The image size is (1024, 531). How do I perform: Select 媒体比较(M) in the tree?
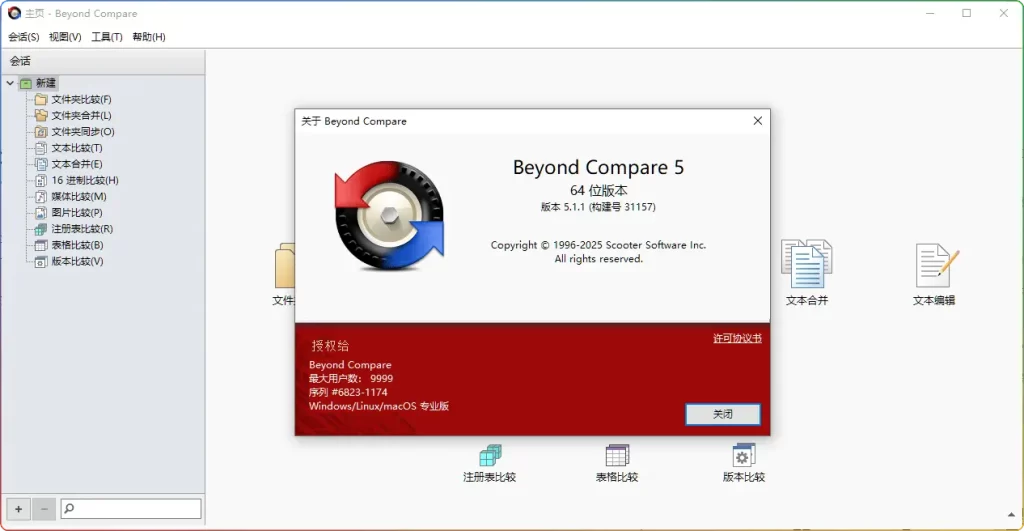(x=79, y=197)
